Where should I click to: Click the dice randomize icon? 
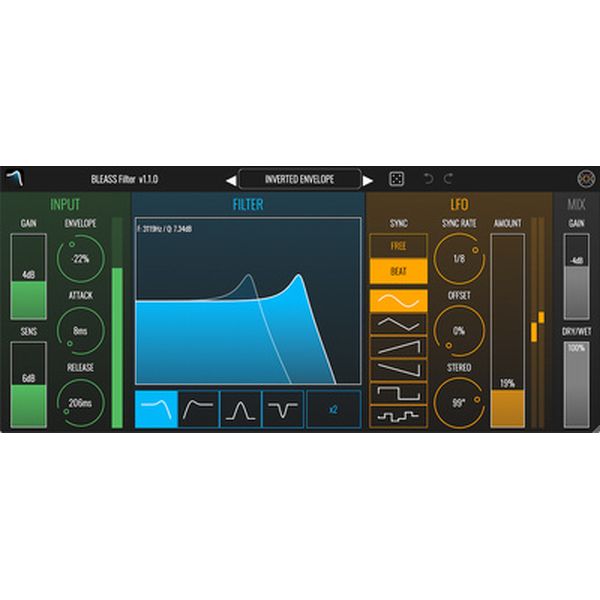click(396, 179)
